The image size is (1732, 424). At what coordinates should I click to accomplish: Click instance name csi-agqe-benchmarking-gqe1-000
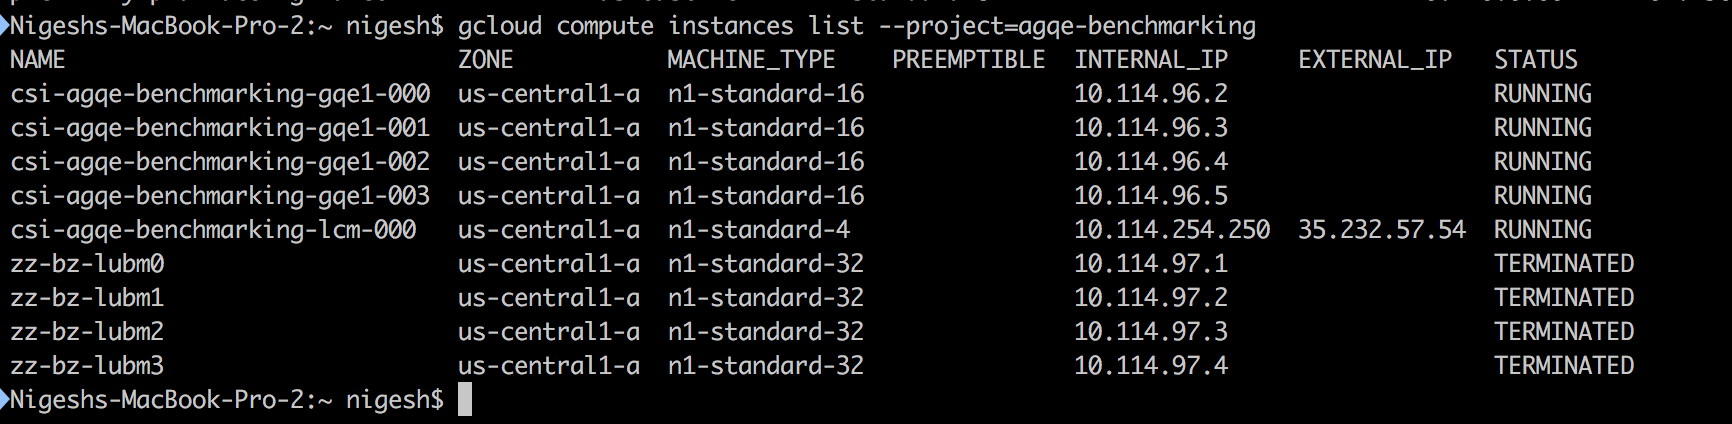pos(220,94)
